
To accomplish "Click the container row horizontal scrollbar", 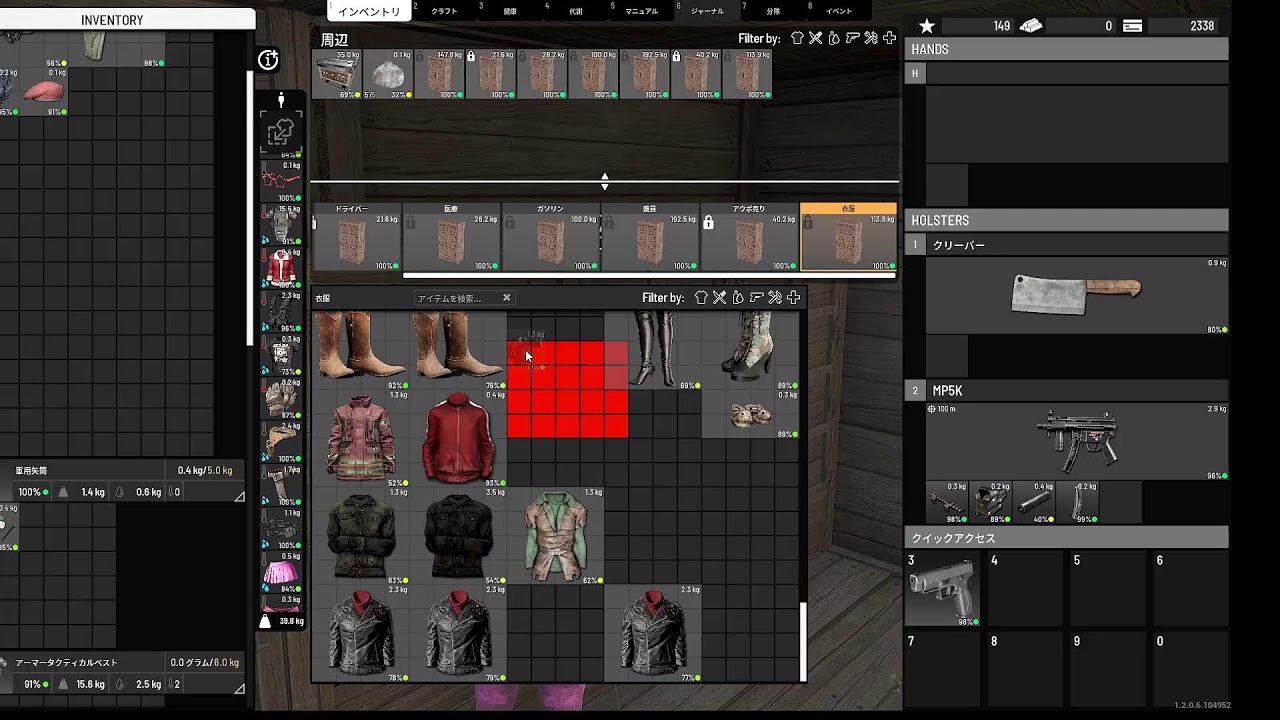I will point(649,275).
